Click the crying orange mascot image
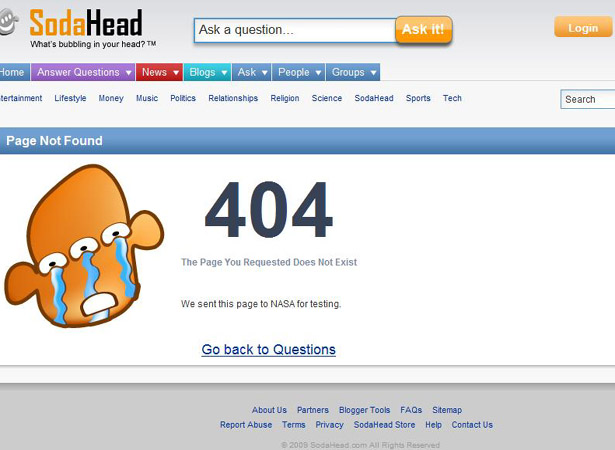Viewport: 615px width, 450px height. [x=84, y=246]
